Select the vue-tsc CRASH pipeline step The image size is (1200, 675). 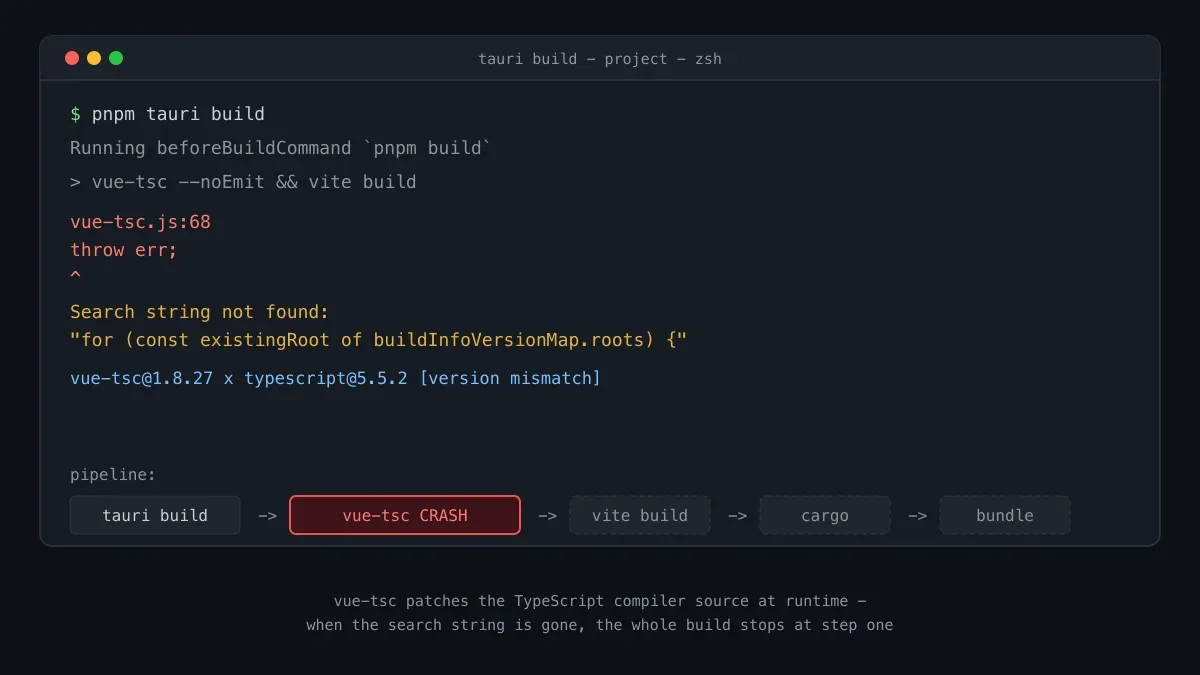click(x=405, y=515)
